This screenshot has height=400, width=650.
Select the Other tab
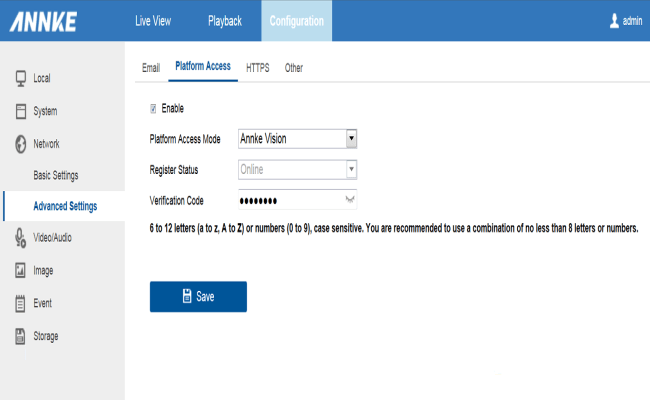pyautogui.click(x=294, y=68)
